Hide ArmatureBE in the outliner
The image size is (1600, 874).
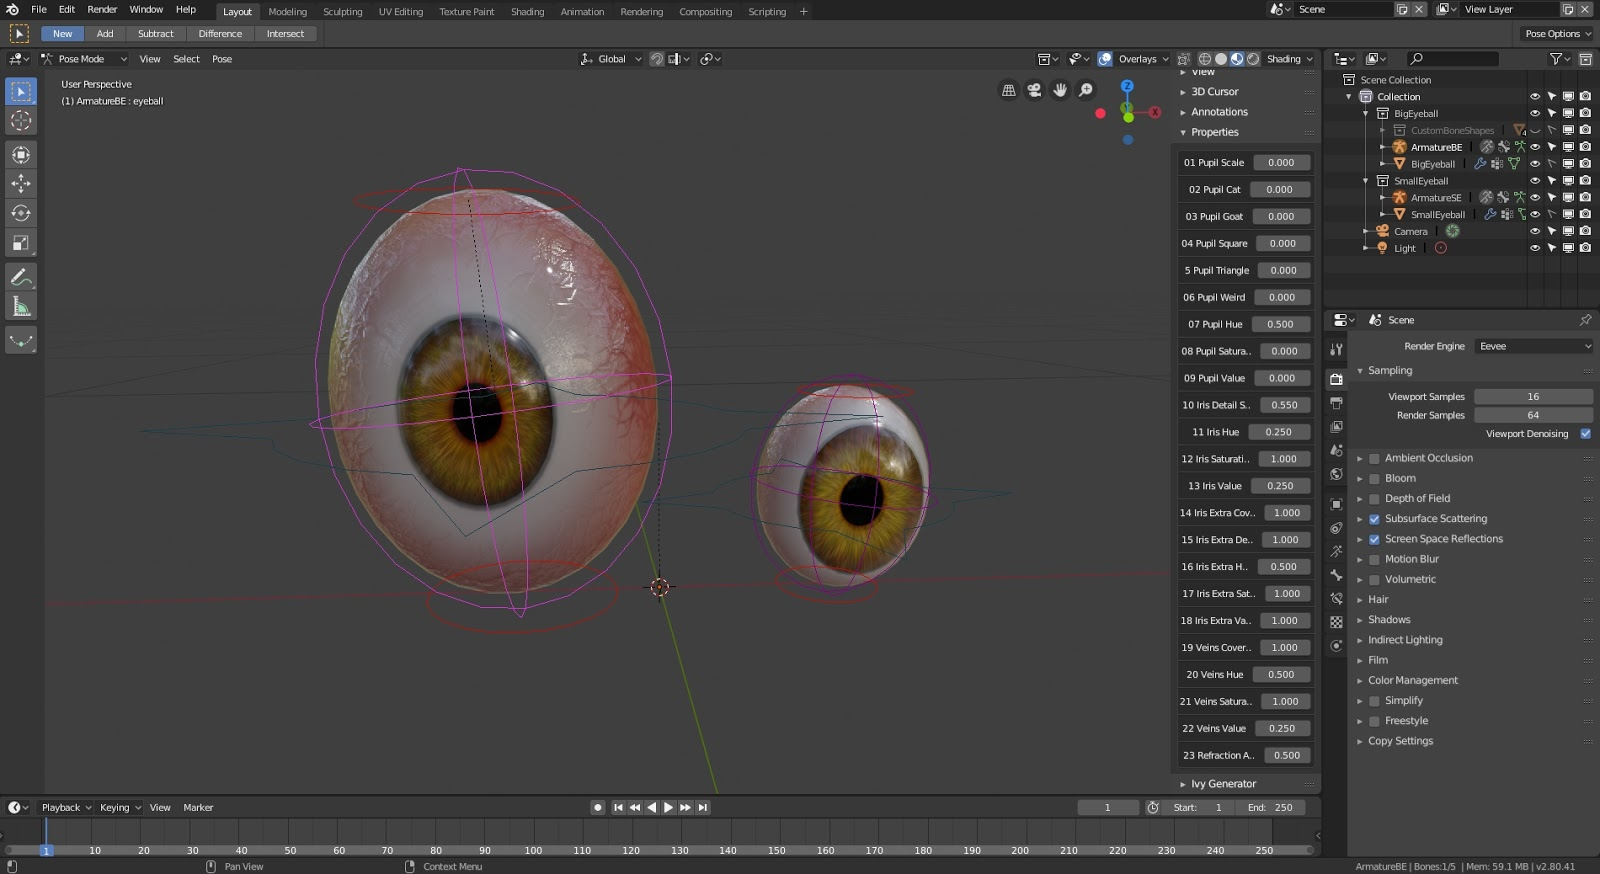pyautogui.click(x=1535, y=147)
